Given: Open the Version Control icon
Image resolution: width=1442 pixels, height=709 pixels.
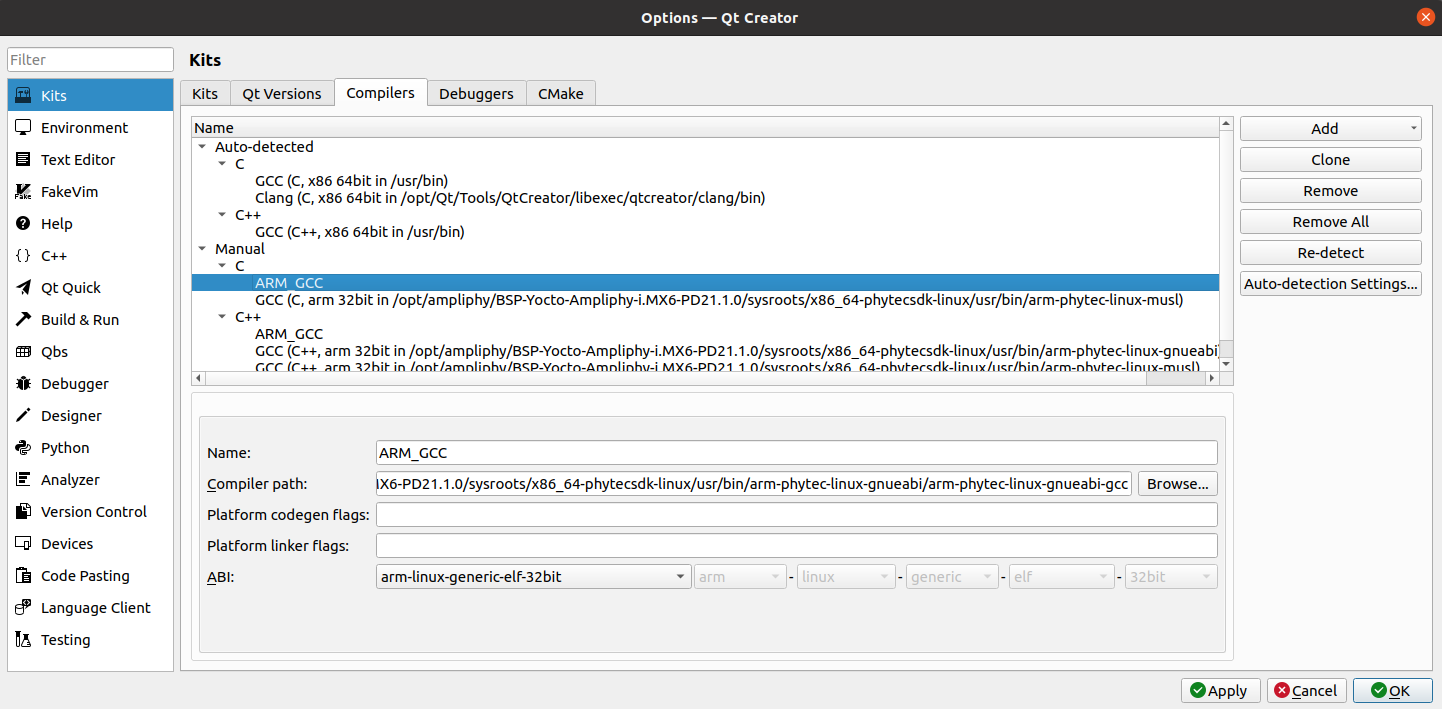Looking at the screenshot, I should click(x=23, y=512).
